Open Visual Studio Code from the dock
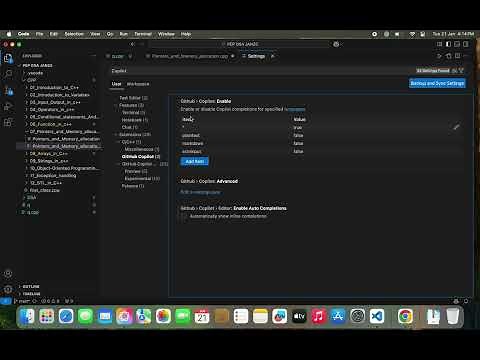Viewport: 480px width, 360px height. pyautogui.click(x=377, y=316)
